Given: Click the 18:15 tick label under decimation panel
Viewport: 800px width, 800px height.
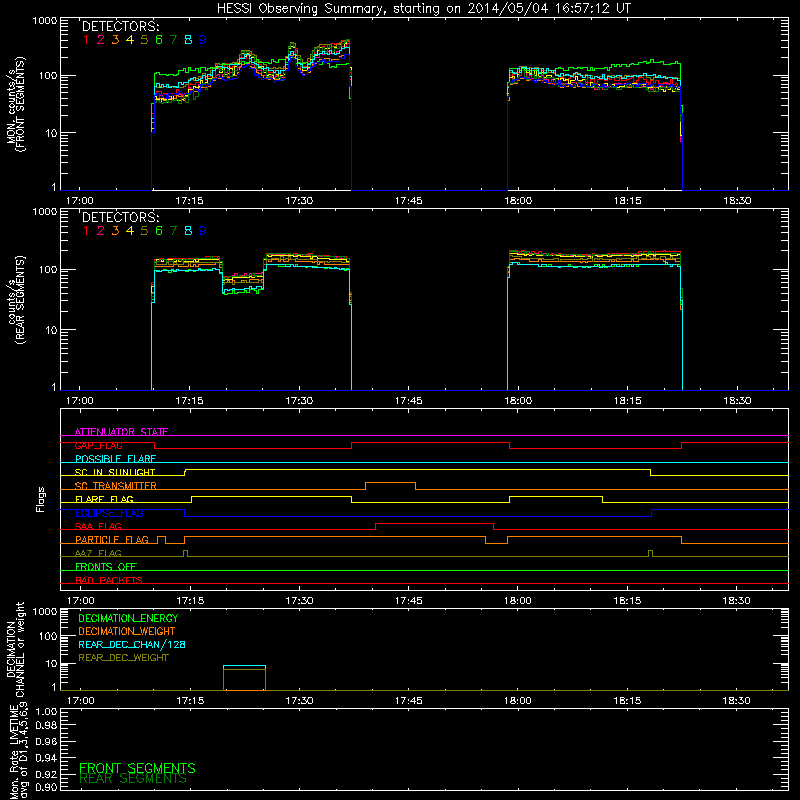Looking at the screenshot, I should (x=628, y=701).
